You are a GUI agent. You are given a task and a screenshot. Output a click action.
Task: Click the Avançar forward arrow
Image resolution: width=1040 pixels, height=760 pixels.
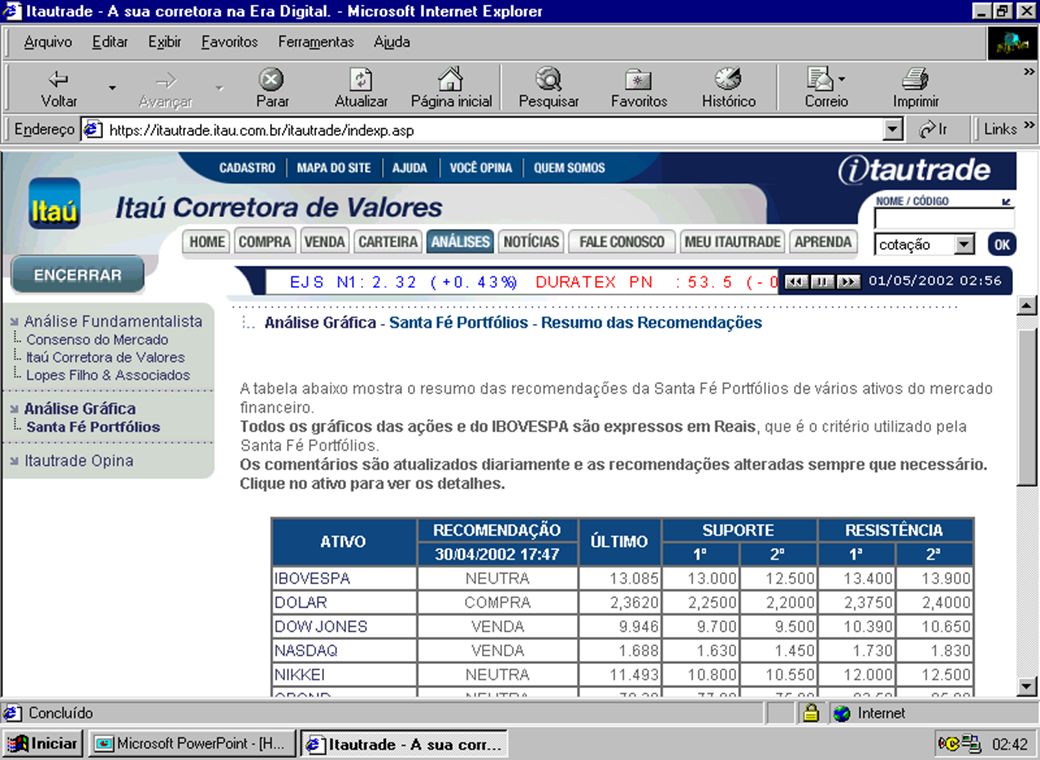click(x=166, y=88)
